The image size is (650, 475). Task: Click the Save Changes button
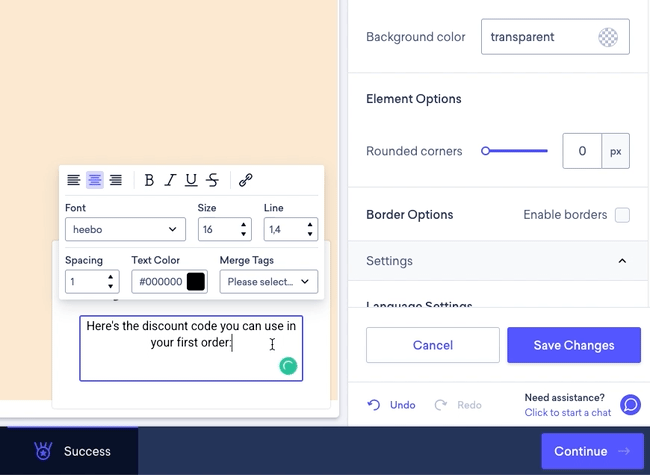tap(574, 345)
